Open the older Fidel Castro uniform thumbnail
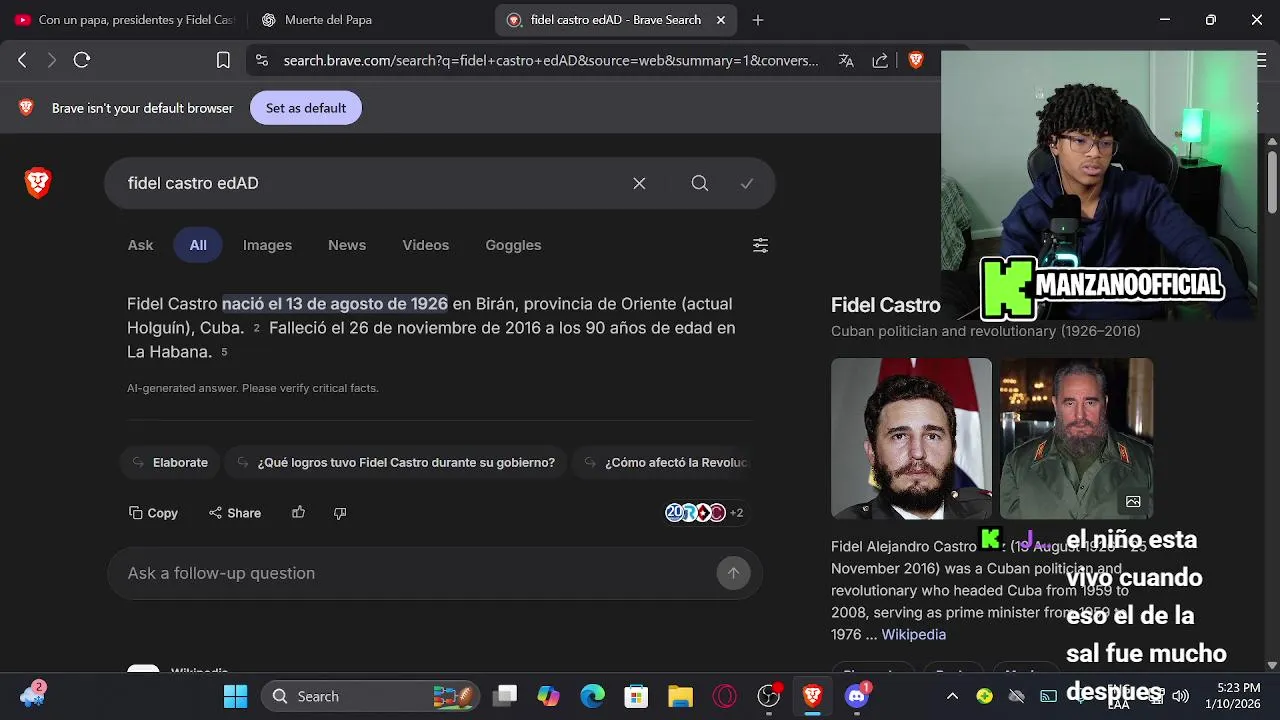Screen dimensions: 1280x720 1076,438
